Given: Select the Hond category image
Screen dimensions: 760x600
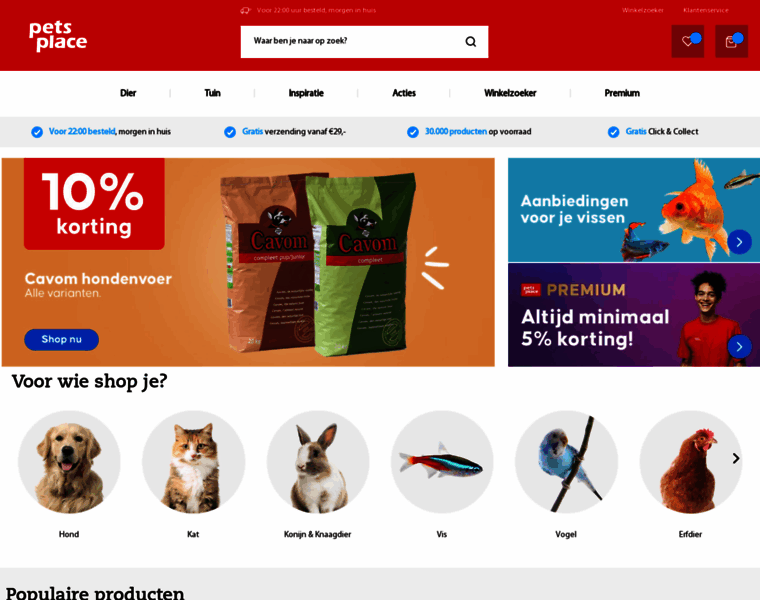Looking at the screenshot, I should [69, 462].
